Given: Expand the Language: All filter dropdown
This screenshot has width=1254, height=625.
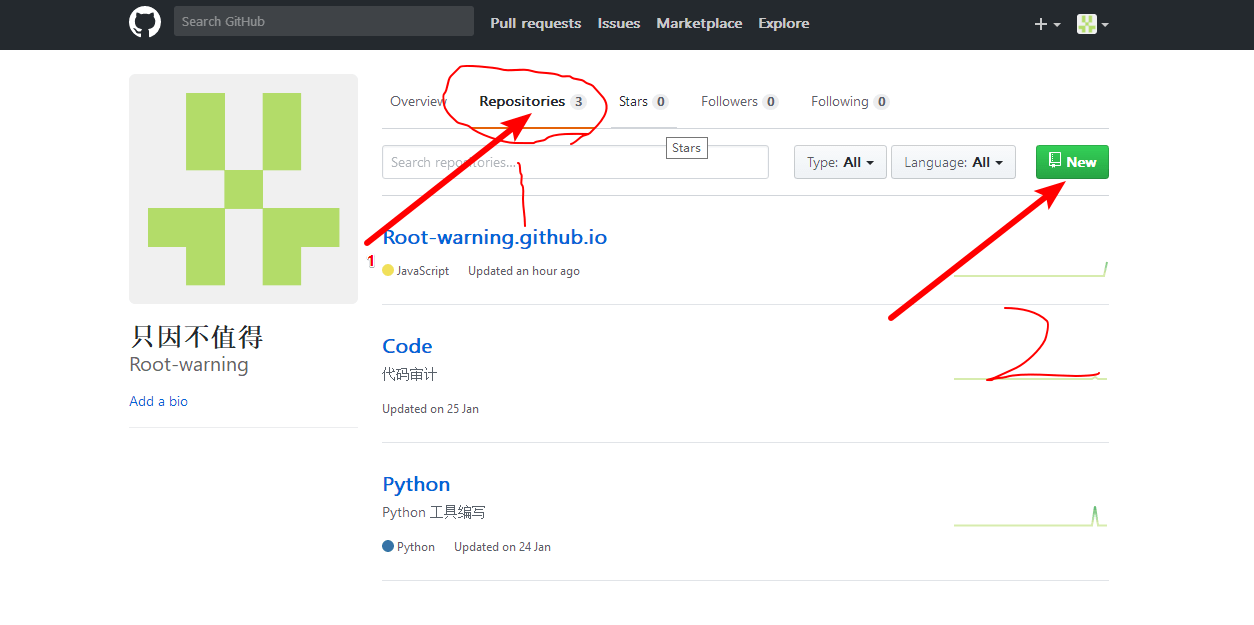Looking at the screenshot, I should tap(953, 162).
